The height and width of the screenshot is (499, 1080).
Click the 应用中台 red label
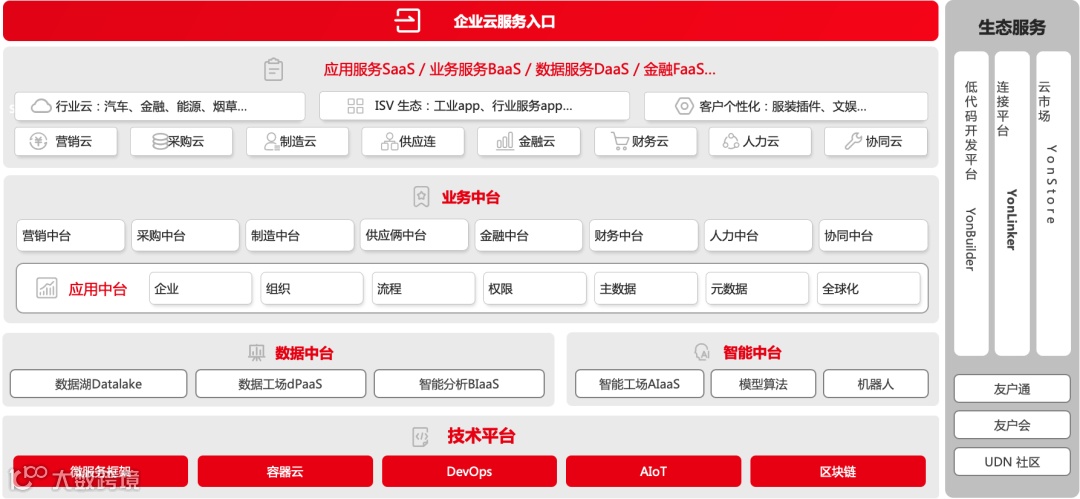(x=97, y=289)
